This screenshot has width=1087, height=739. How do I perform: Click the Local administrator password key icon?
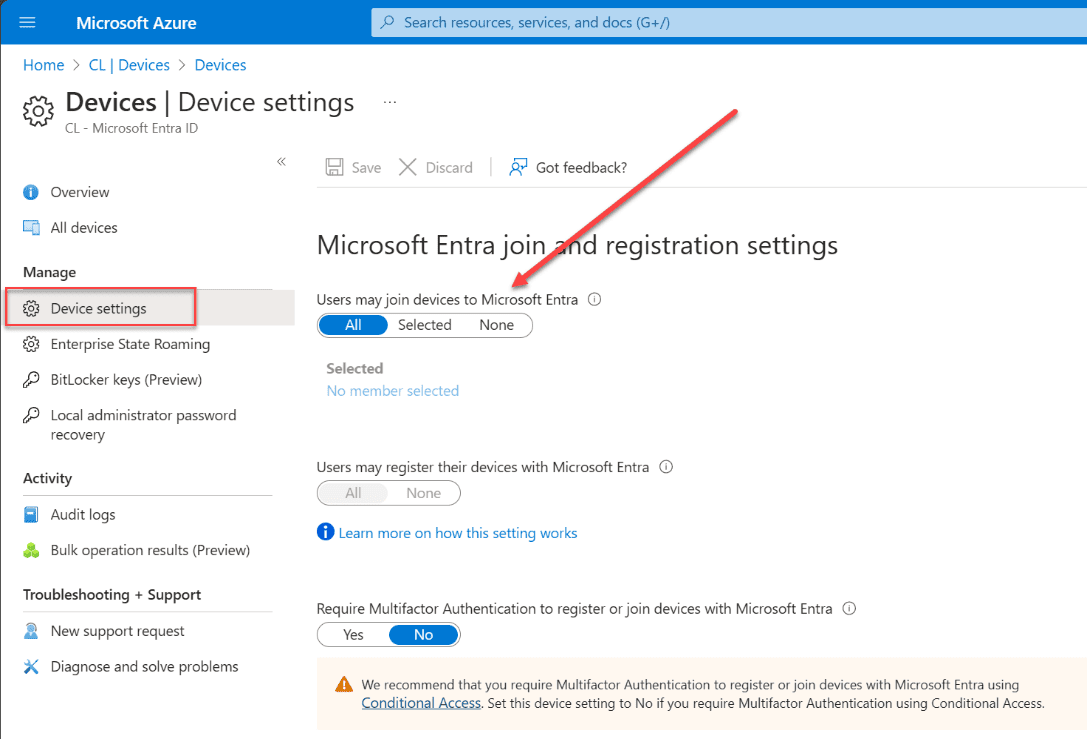[31, 415]
